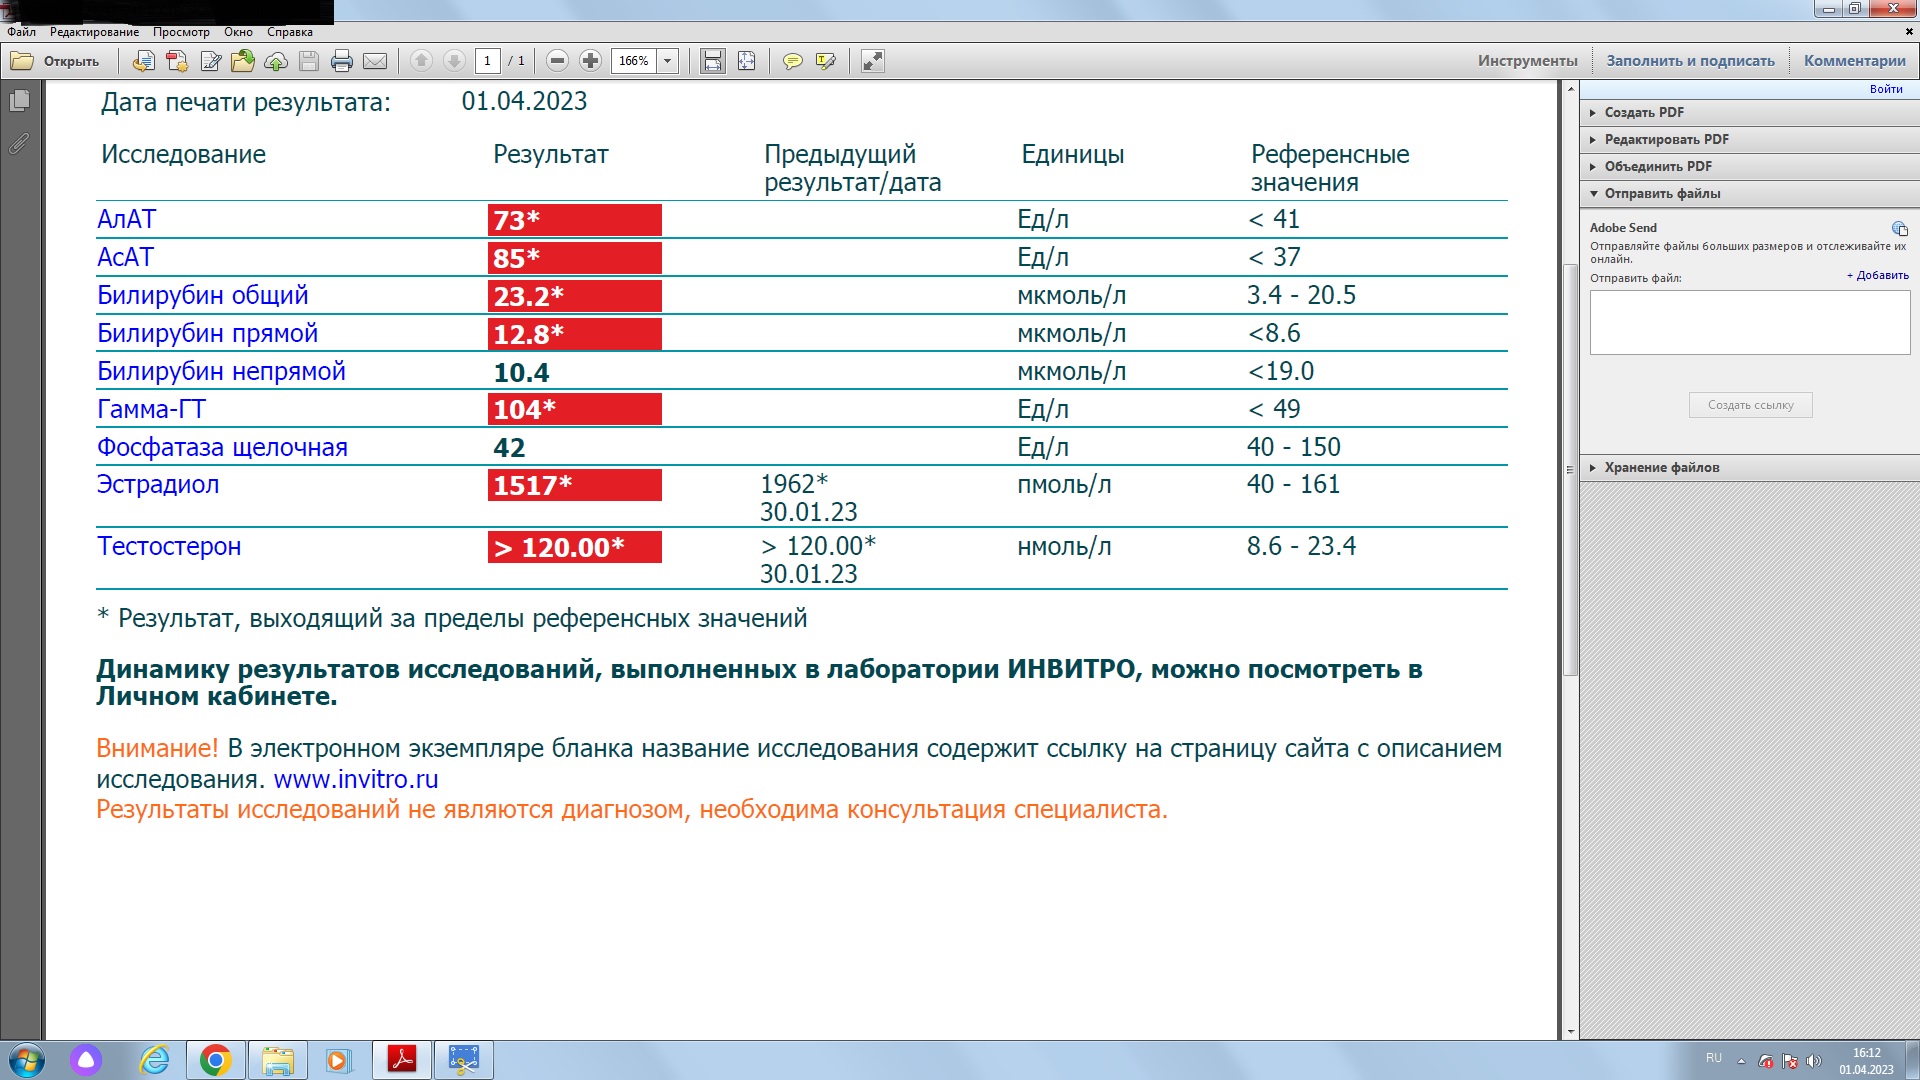Open Adobe Reader from the taskbar
This screenshot has width=1920, height=1080.
pos(400,1059)
